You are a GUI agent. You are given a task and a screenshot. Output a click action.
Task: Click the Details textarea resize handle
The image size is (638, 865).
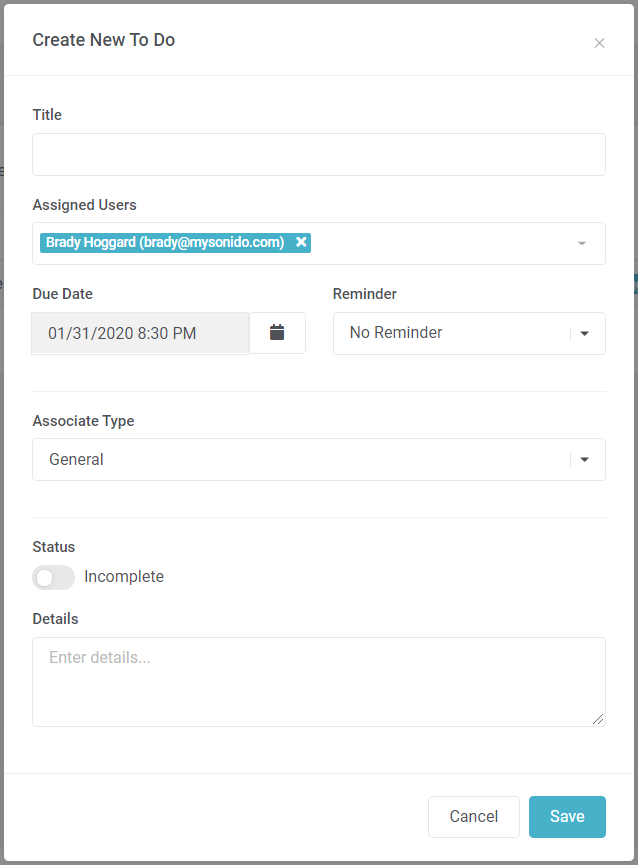pyautogui.click(x=599, y=719)
